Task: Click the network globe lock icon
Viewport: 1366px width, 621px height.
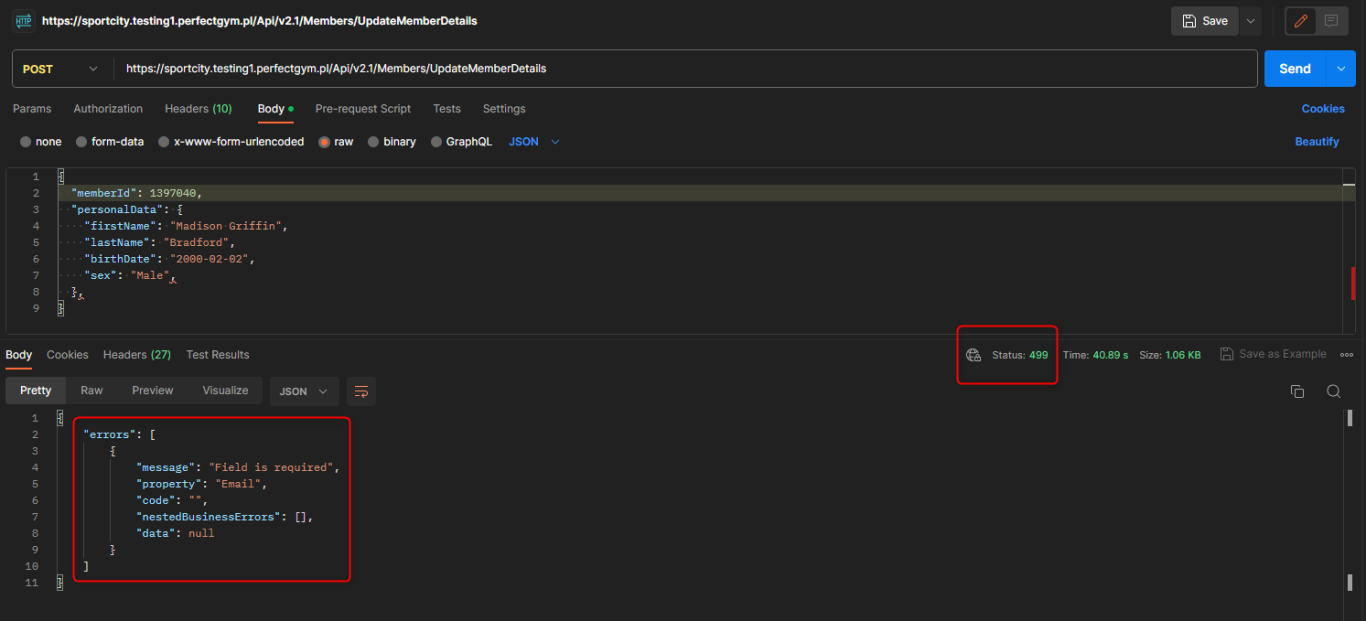Action: (x=973, y=355)
